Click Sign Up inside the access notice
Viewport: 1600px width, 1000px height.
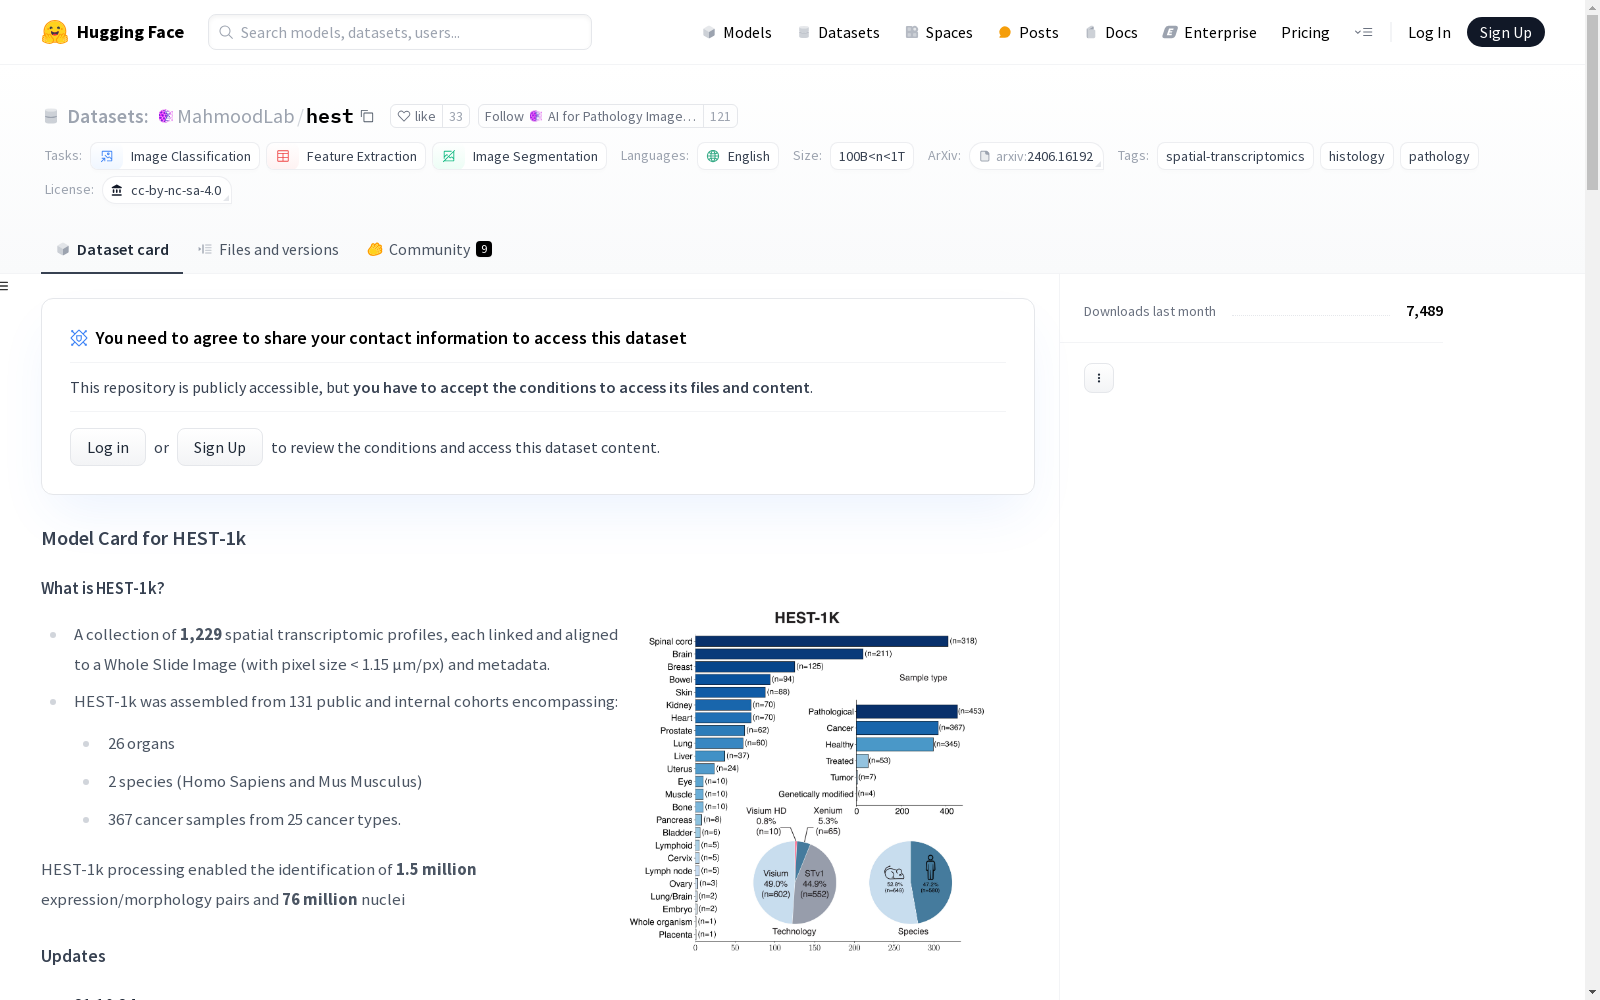[220, 447]
